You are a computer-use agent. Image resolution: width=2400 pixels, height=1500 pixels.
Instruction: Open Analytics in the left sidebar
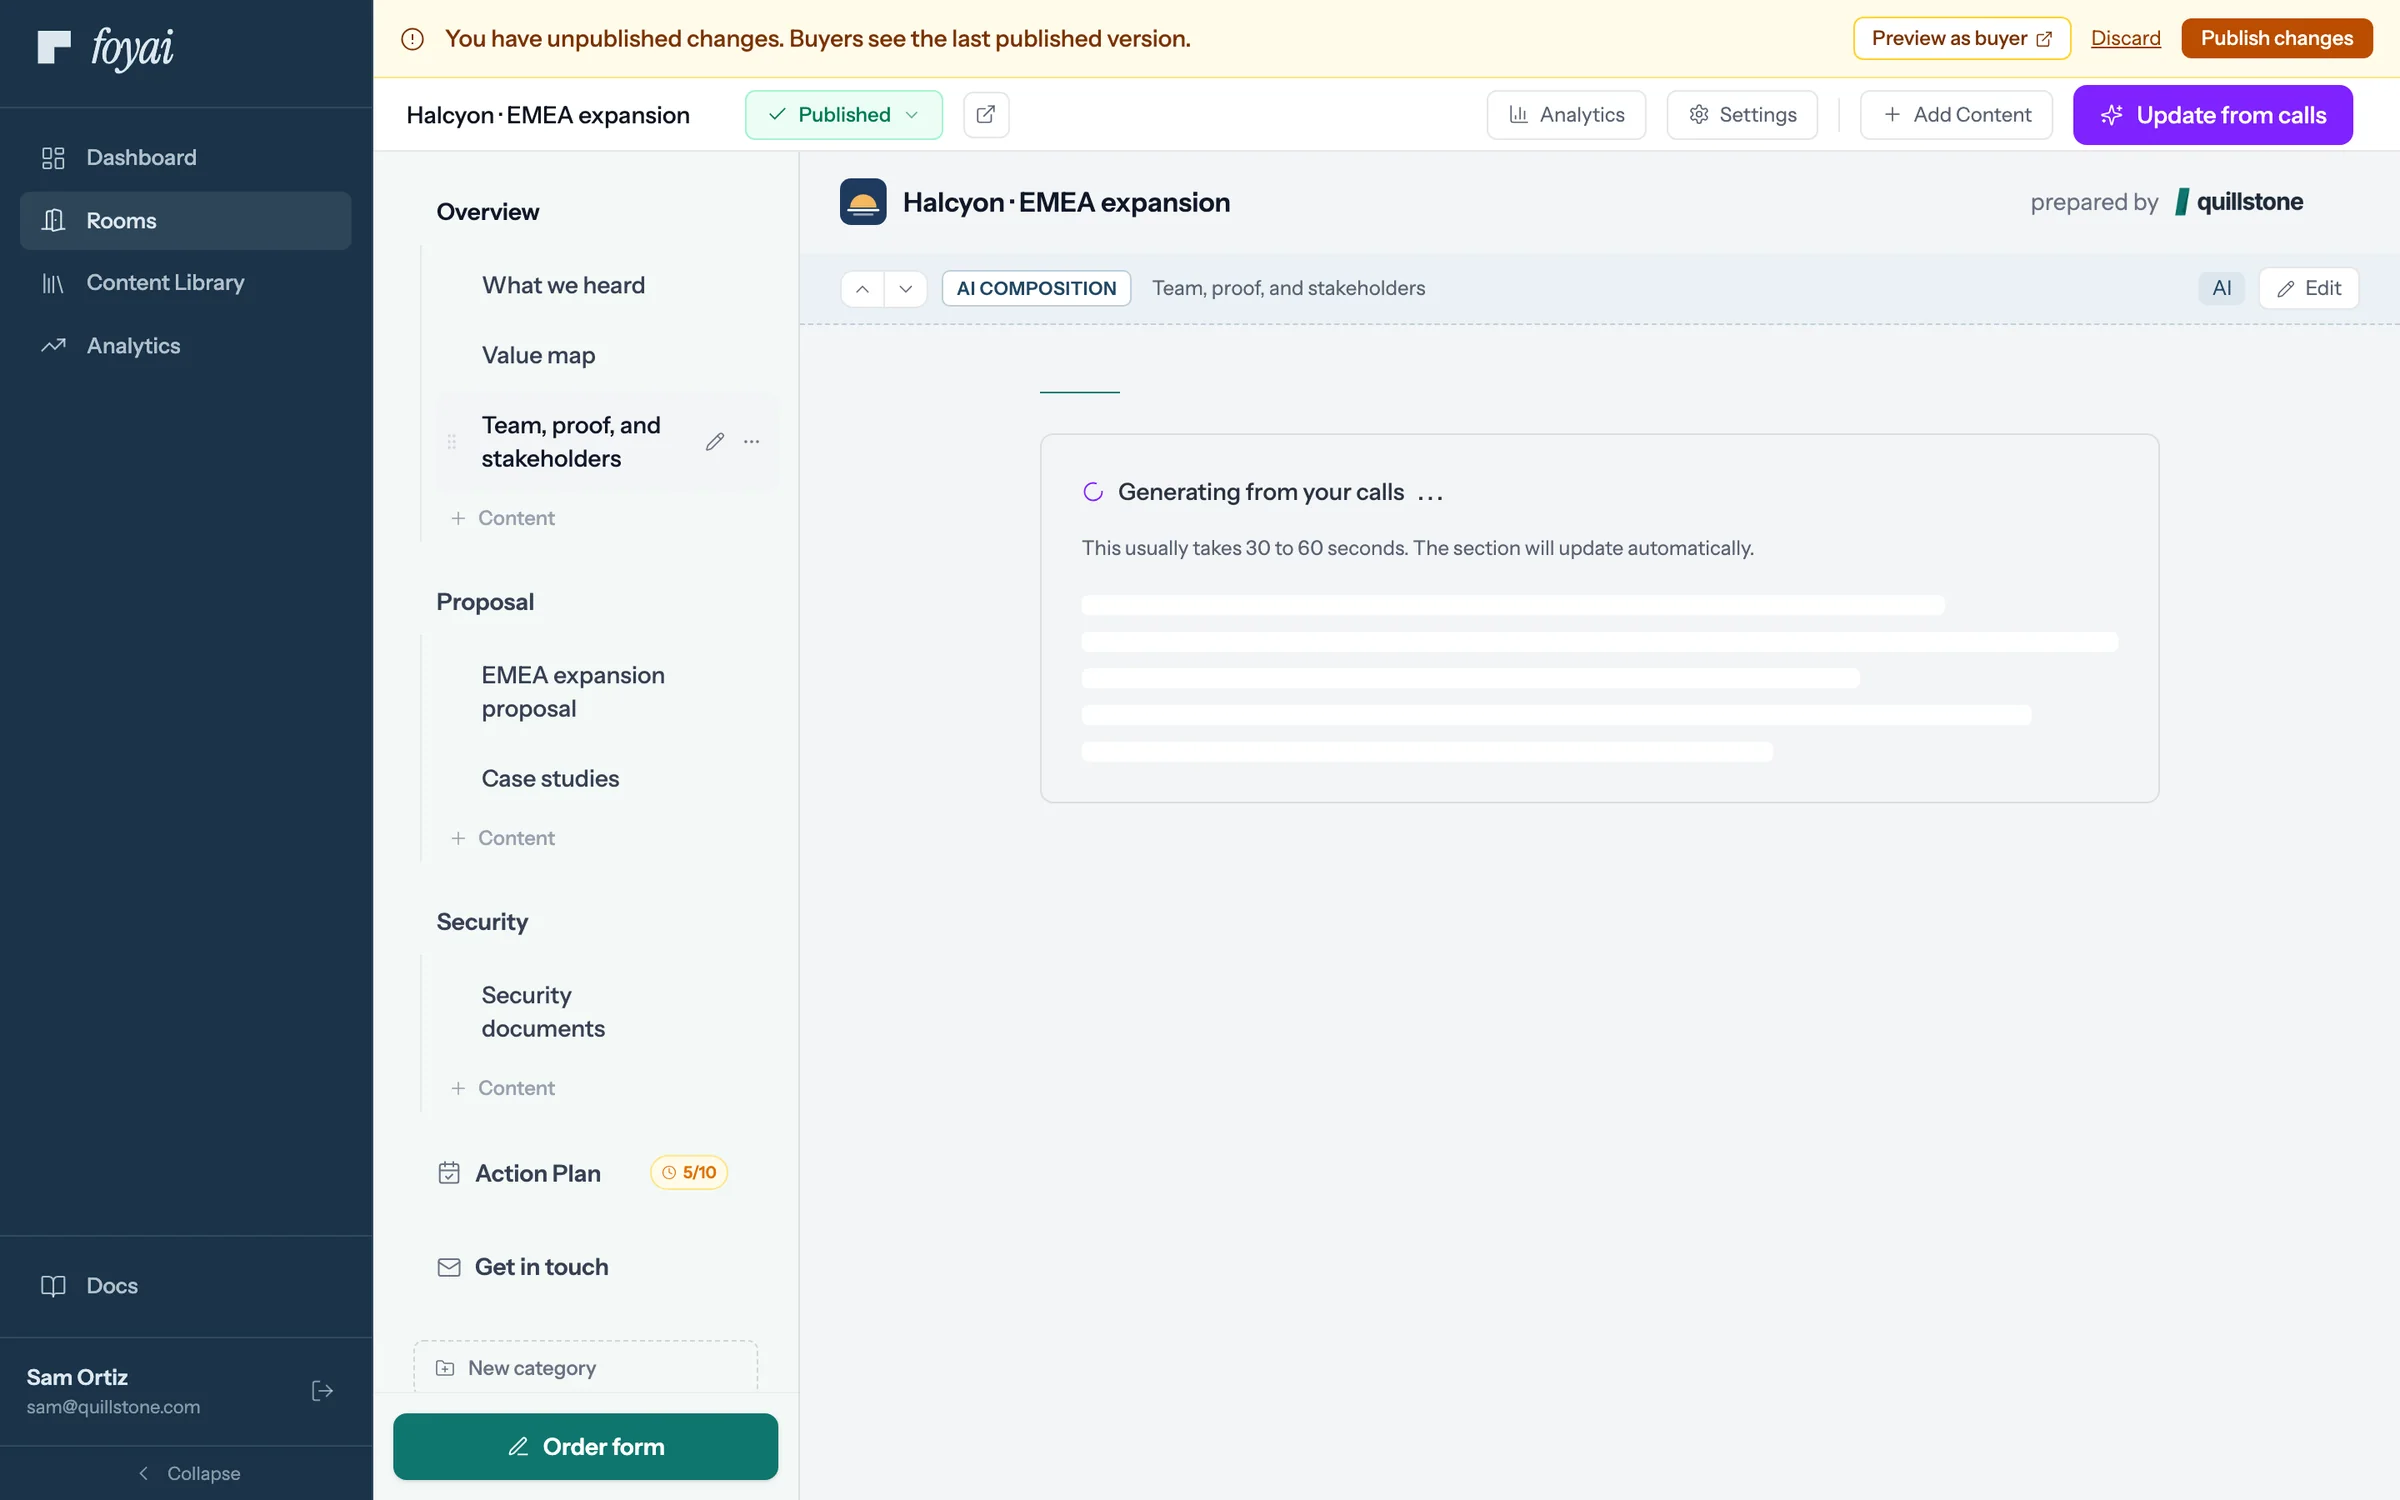pyautogui.click(x=185, y=346)
